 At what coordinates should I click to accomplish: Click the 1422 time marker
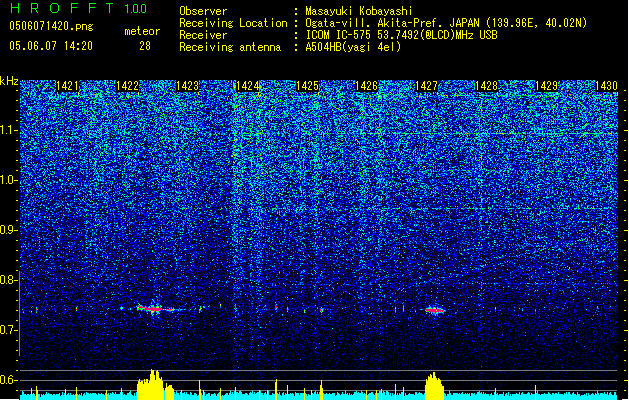tap(127, 86)
